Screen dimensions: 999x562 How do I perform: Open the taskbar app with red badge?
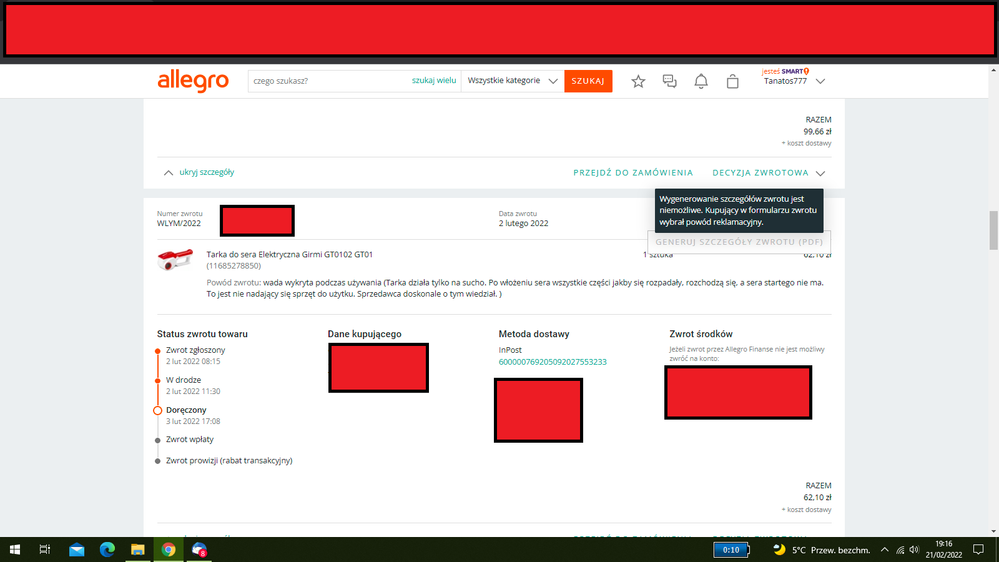(x=199, y=549)
